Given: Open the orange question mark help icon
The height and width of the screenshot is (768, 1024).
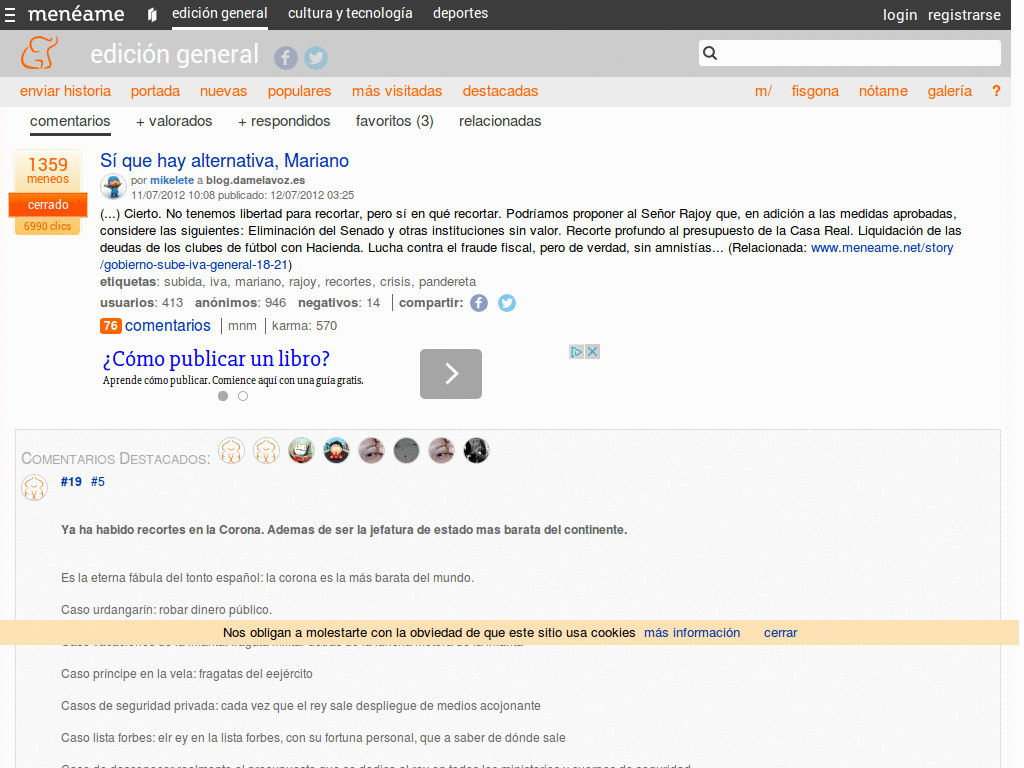Looking at the screenshot, I should [x=997, y=91].
